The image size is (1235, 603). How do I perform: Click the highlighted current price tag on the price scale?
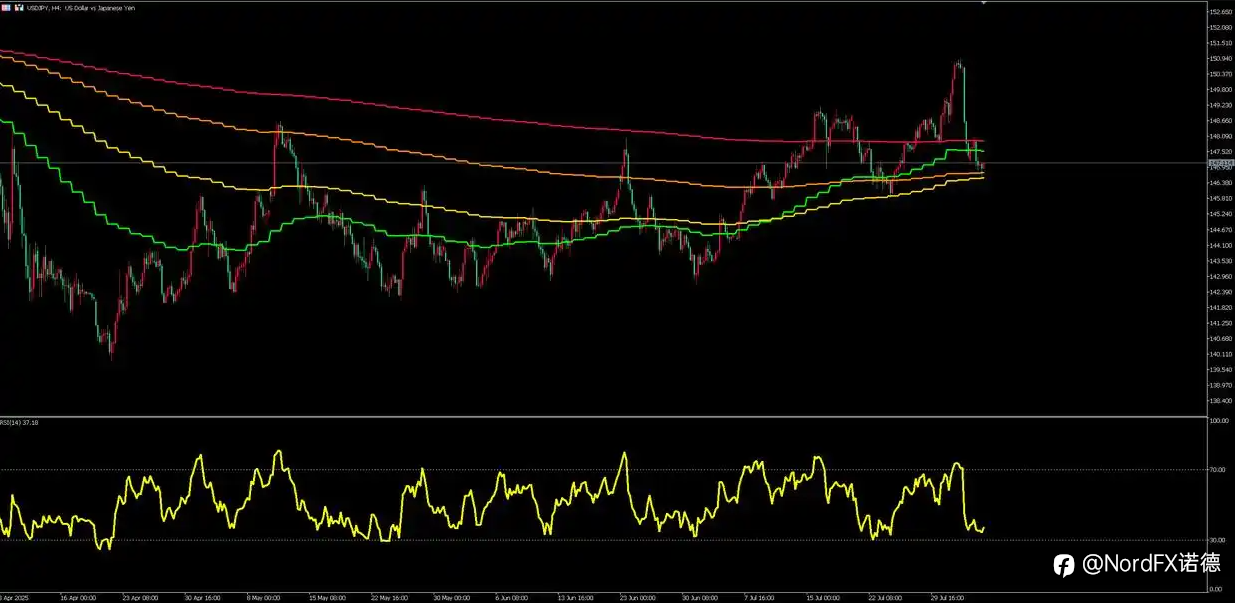pyautogui.click(x=1221, y=162)
